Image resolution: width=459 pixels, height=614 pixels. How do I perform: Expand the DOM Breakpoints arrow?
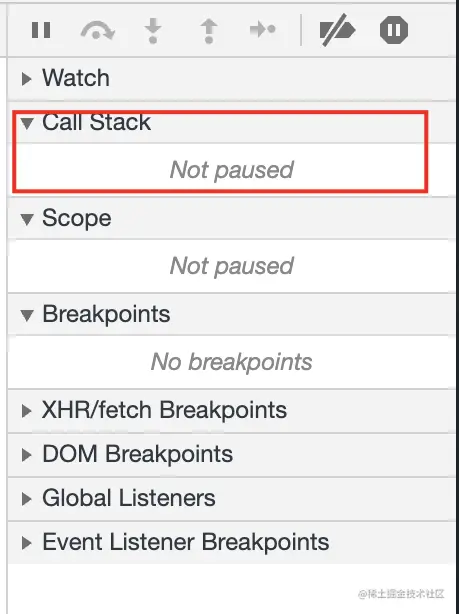[x=27, y=455]
